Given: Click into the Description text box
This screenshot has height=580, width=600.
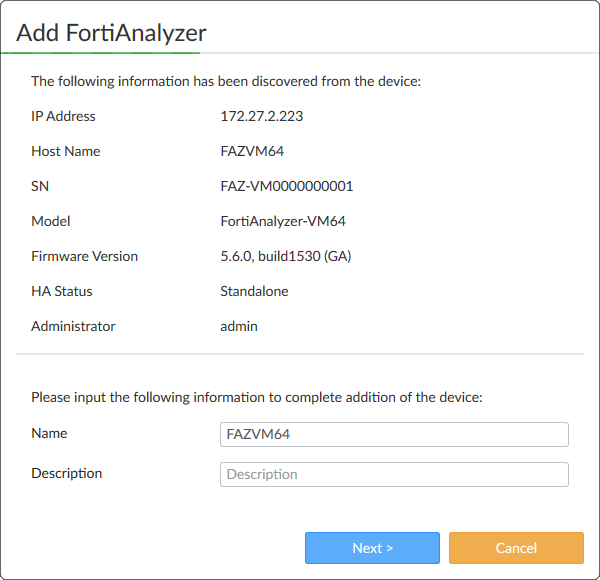Looking at the screenshot, I should [x=394, y=474].
